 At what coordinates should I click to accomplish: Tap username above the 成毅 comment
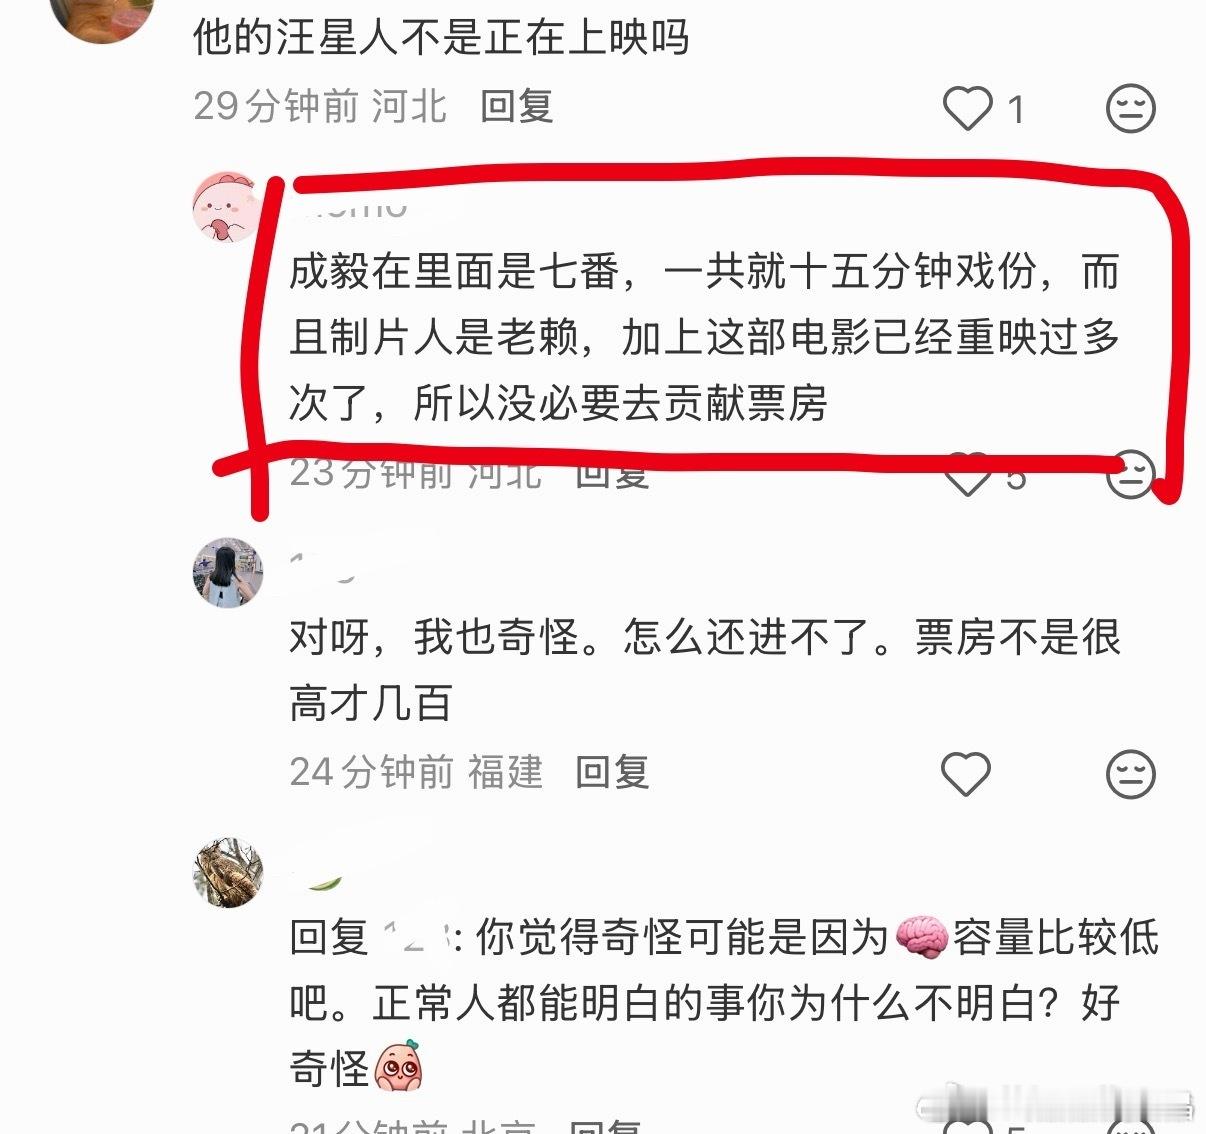[351, 207]
